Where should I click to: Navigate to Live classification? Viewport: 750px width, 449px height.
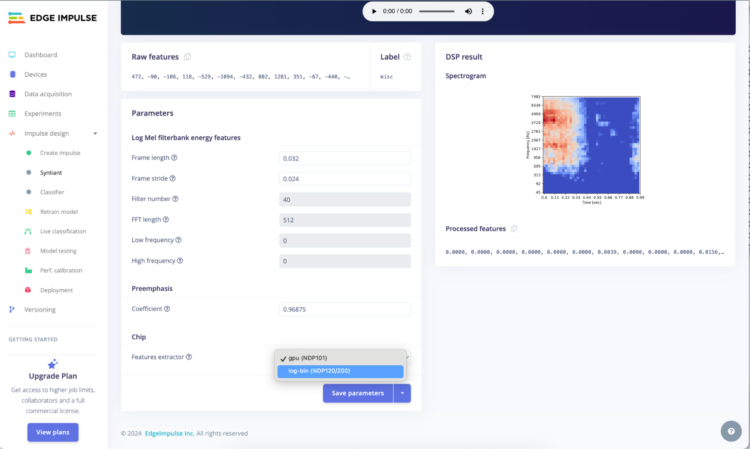(x=66, y=231)
